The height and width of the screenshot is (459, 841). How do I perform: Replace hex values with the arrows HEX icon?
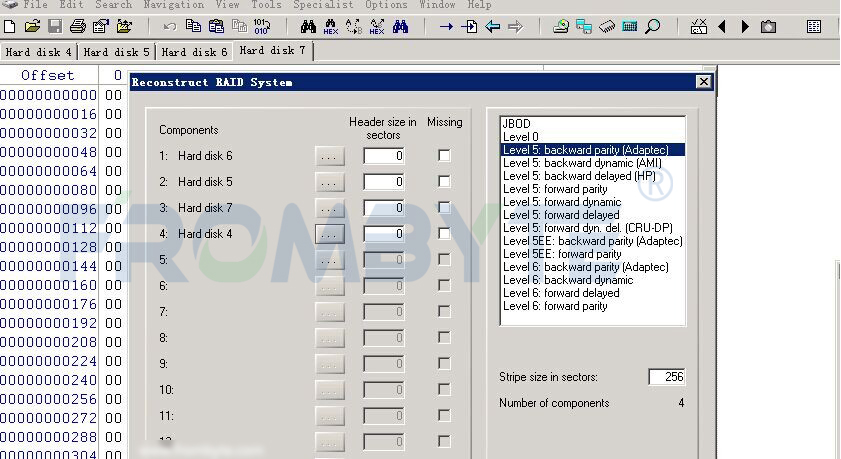click(377, 27)
